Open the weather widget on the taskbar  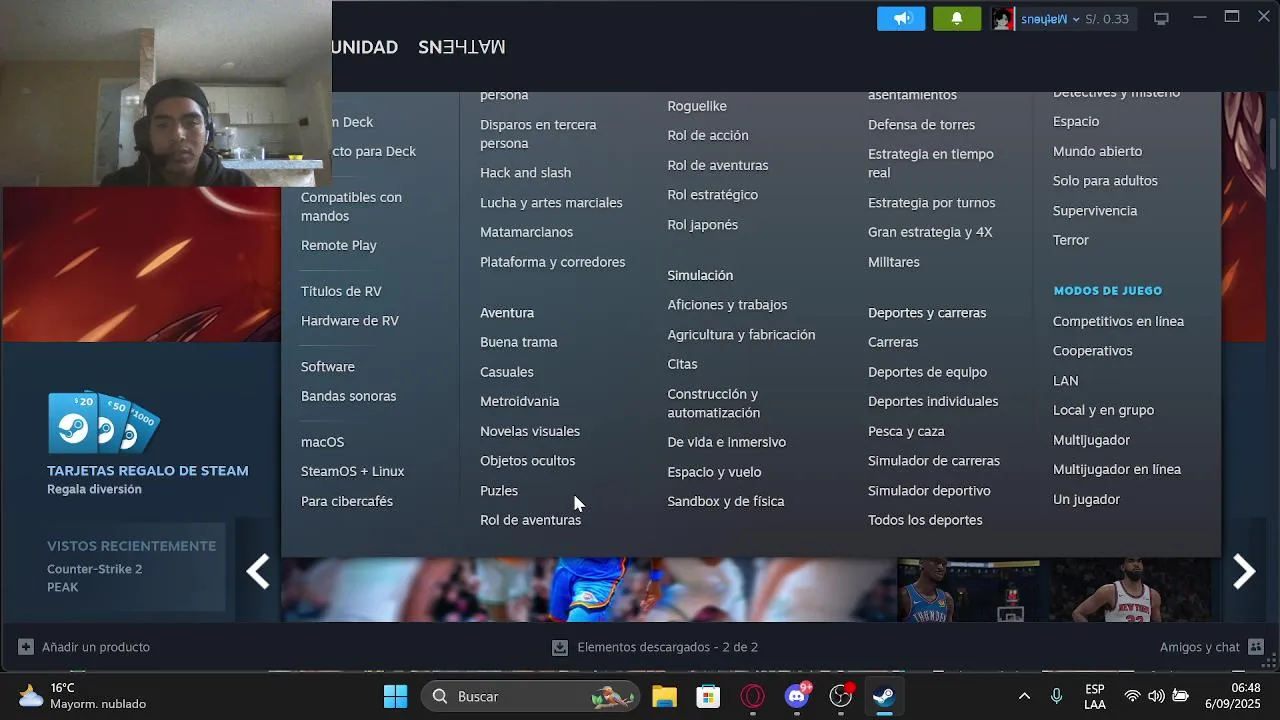(82, 696)
